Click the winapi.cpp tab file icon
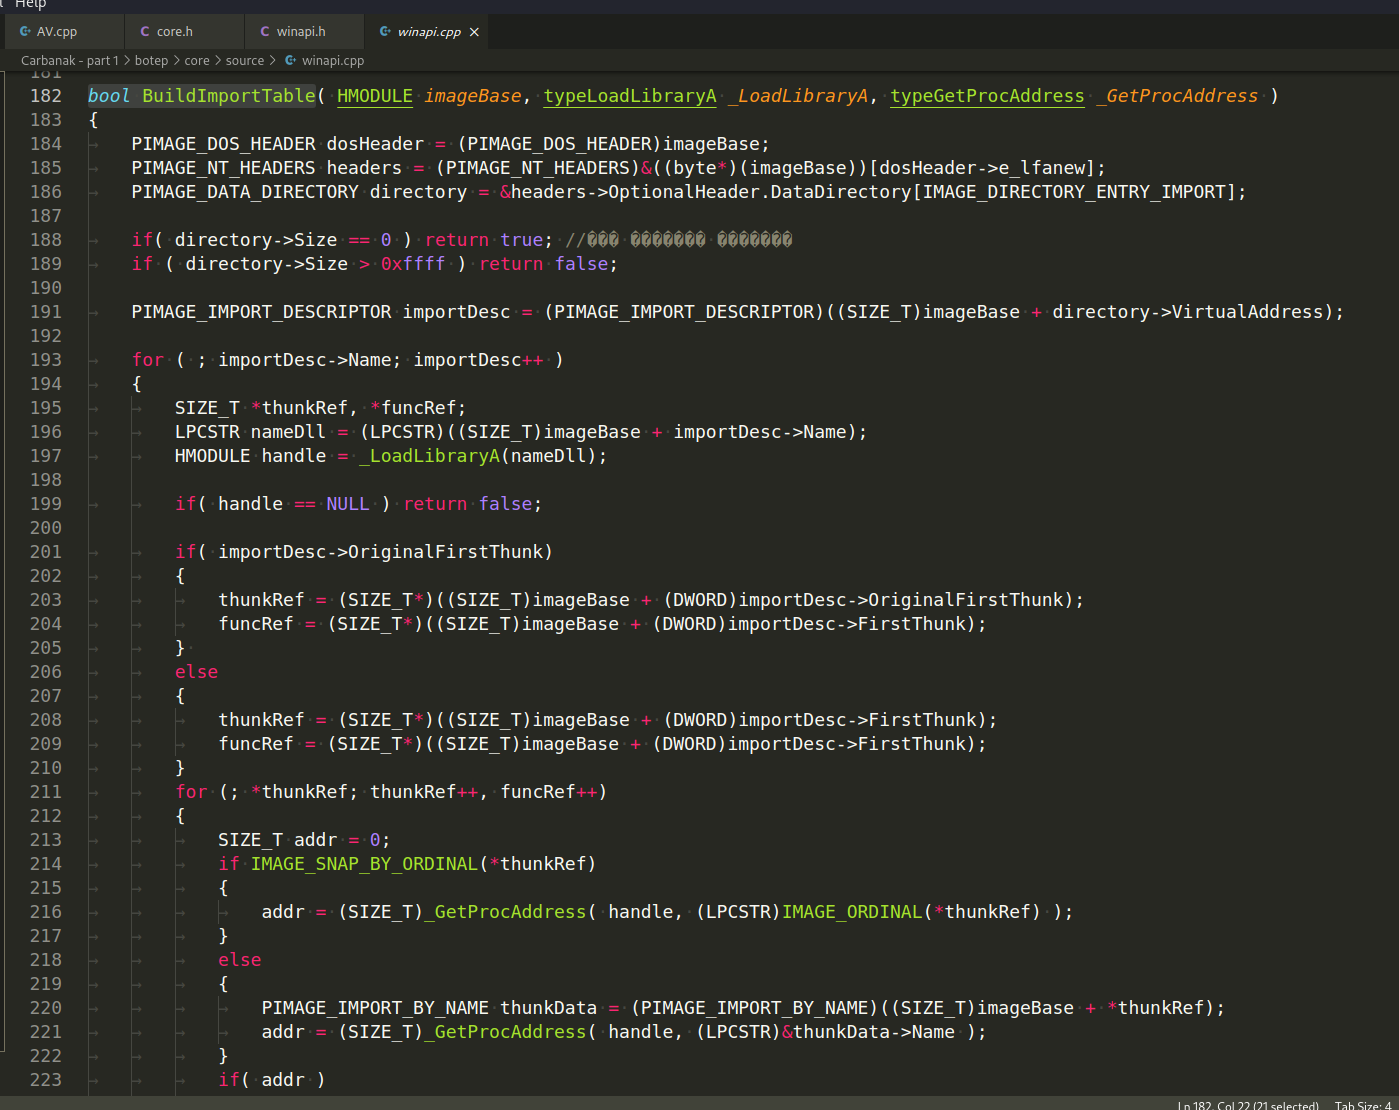This screenshot has width=1399, height=1110. tap(385, 32)
